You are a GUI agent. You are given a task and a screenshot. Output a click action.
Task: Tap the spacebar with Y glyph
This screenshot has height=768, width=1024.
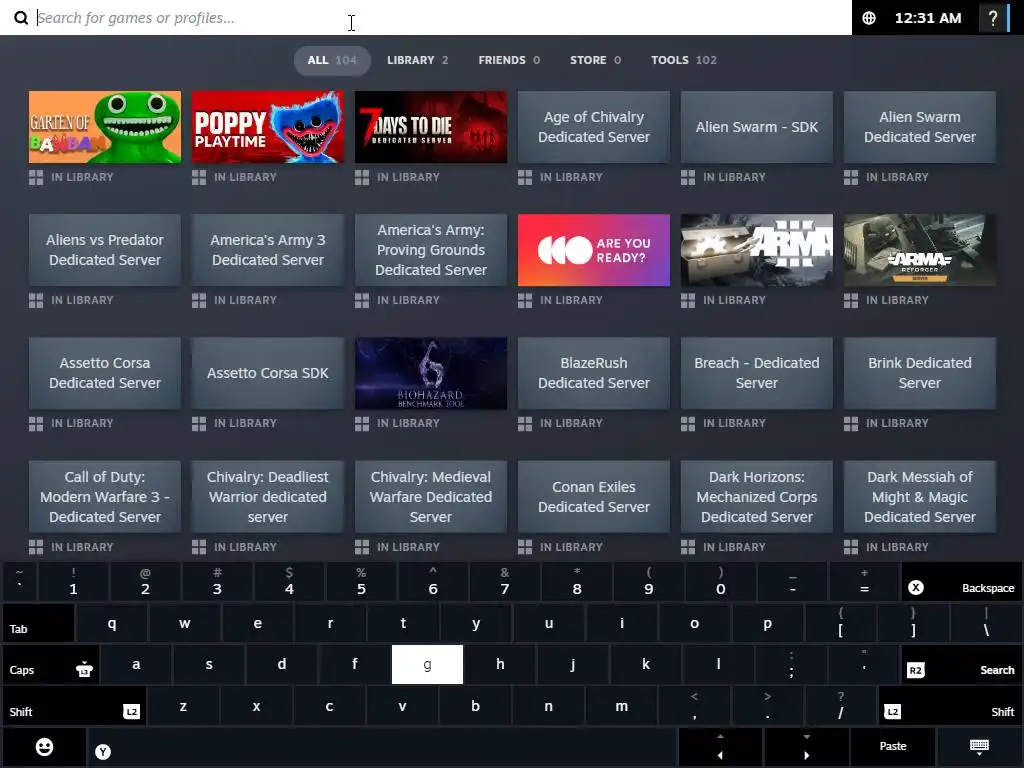(382, 747)
